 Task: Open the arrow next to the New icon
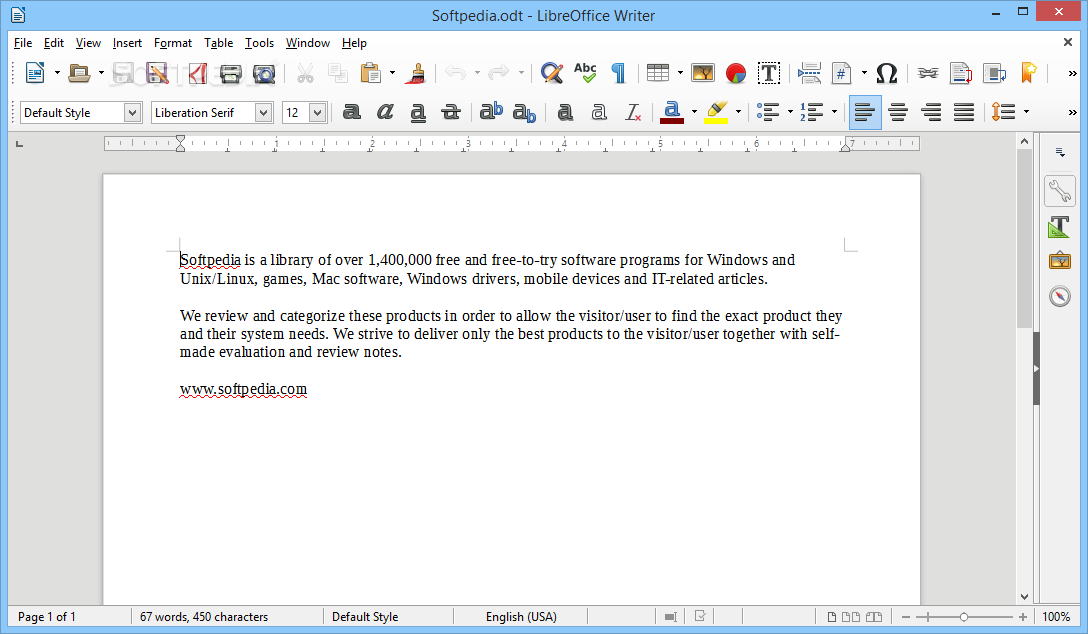[x=57, y=73]
